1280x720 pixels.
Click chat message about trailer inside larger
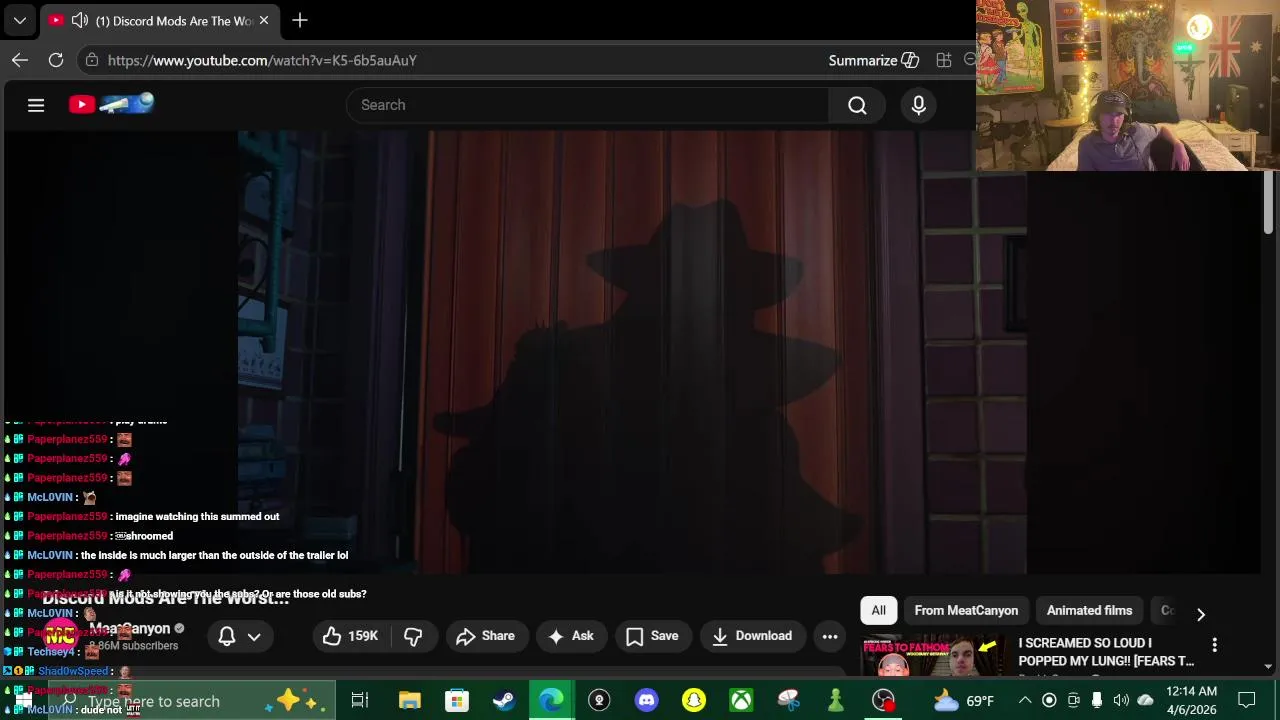click(x=214, y=555)
